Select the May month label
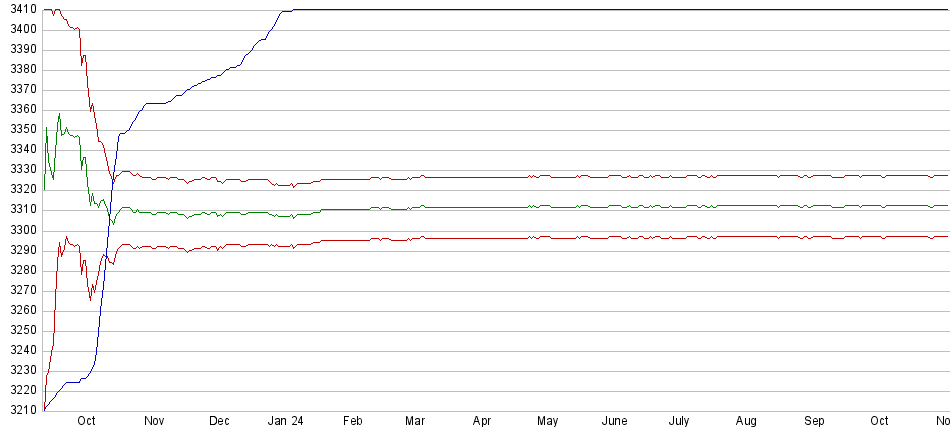 click(547, 422)
